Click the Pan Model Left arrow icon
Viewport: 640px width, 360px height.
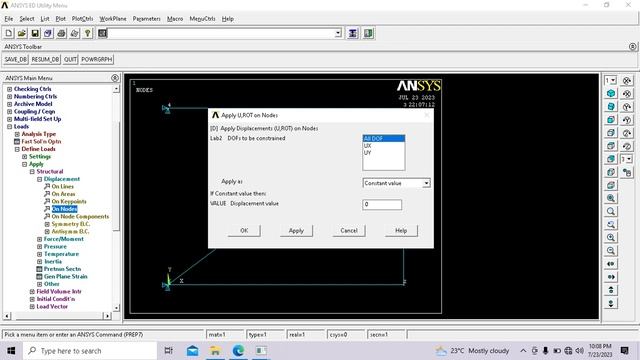pyautogui.click(x=611, y=264)
